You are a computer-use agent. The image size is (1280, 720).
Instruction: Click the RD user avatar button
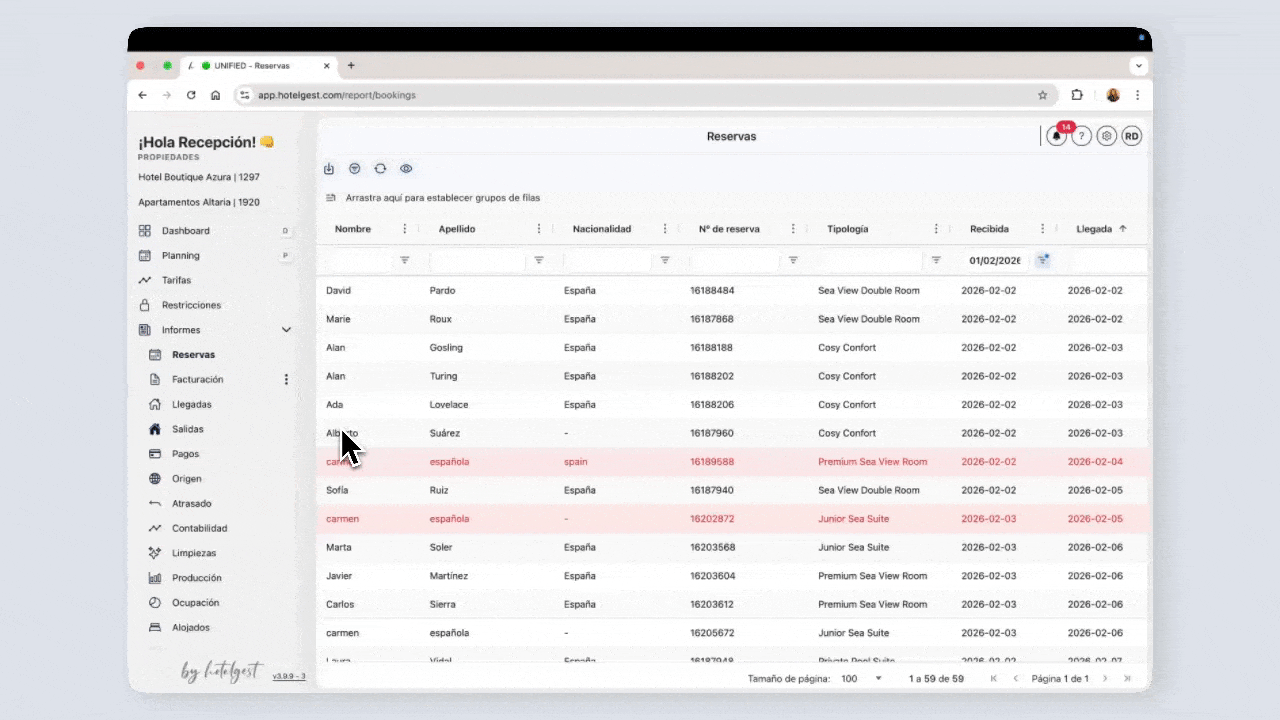tap(1131, 137)
